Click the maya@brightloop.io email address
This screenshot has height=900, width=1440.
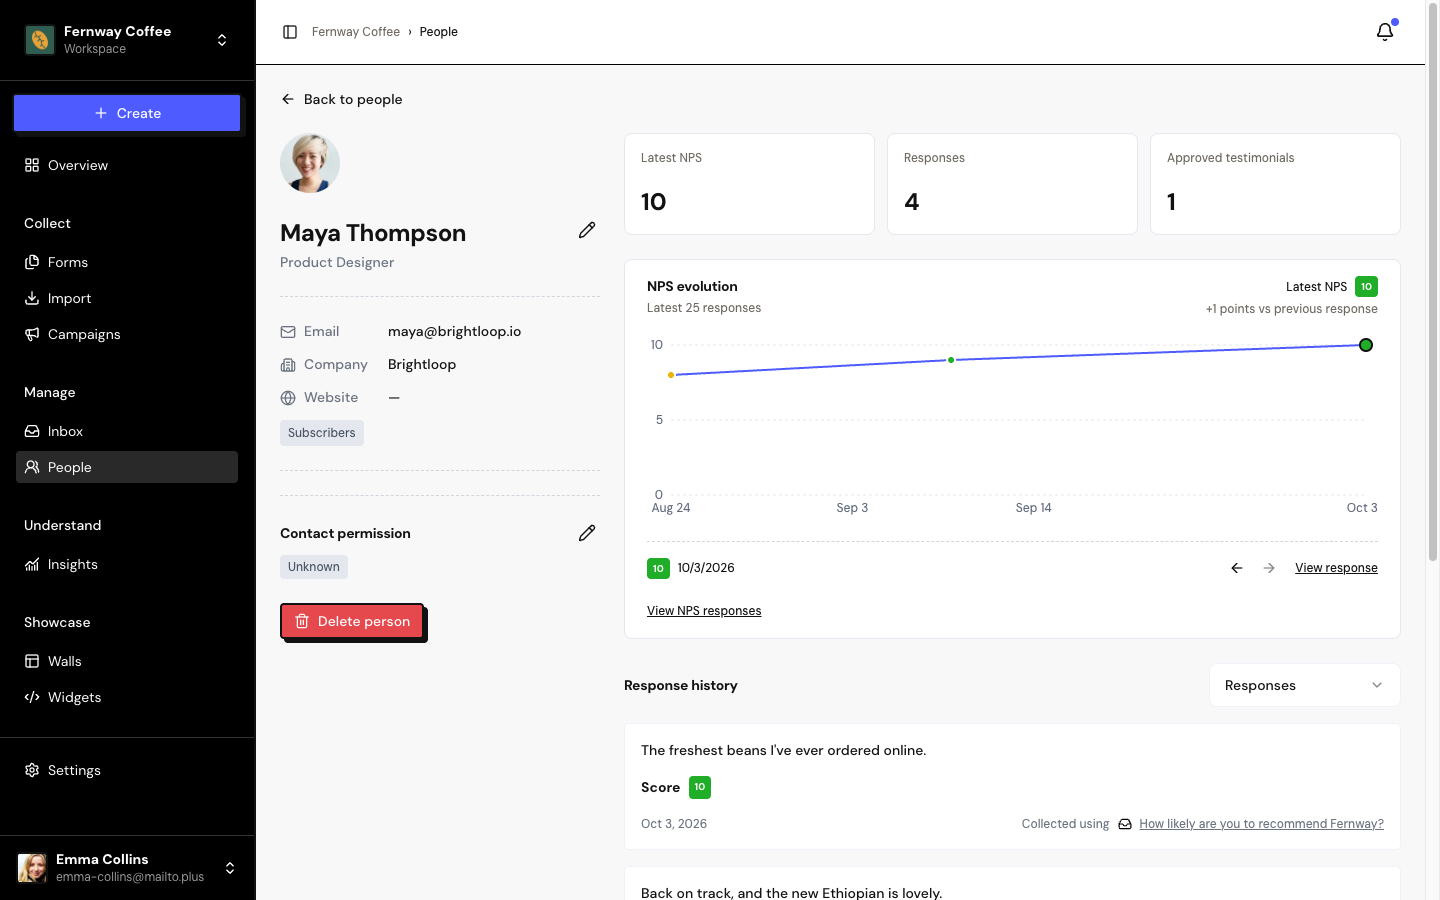coord(454,332)
